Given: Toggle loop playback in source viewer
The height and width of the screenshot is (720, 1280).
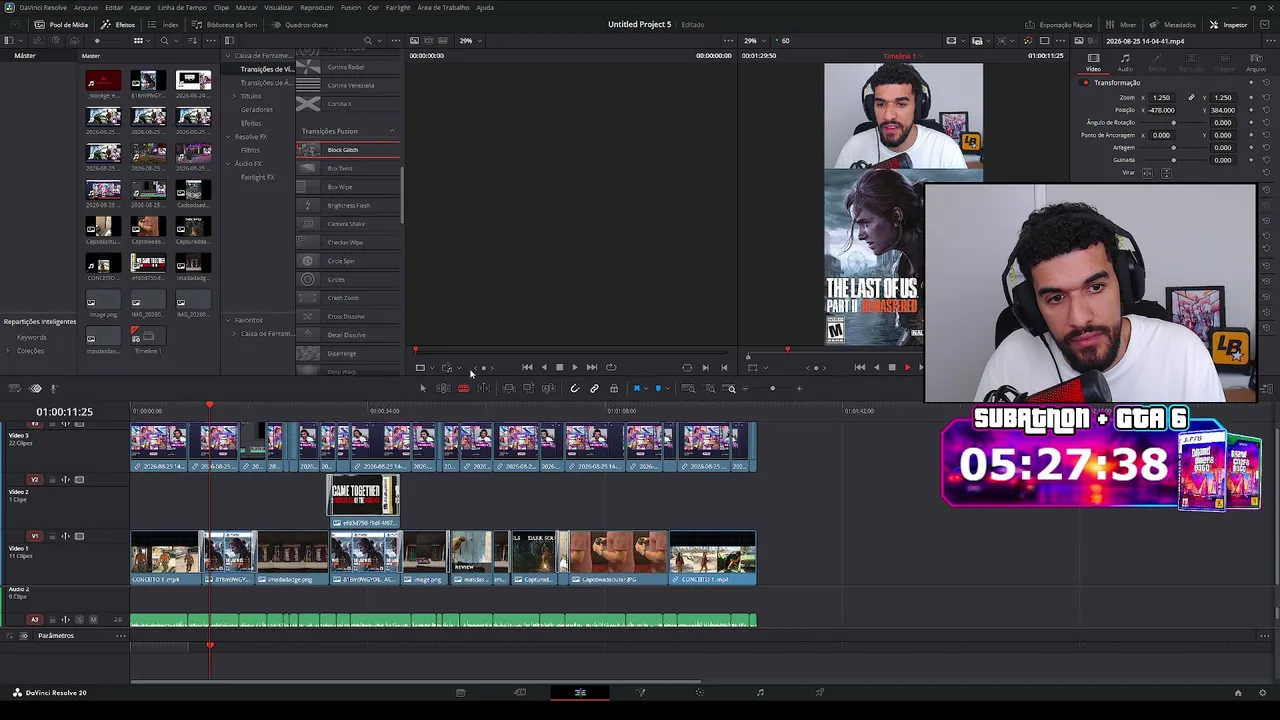Looking at the screenshot, I should [611, 367].
